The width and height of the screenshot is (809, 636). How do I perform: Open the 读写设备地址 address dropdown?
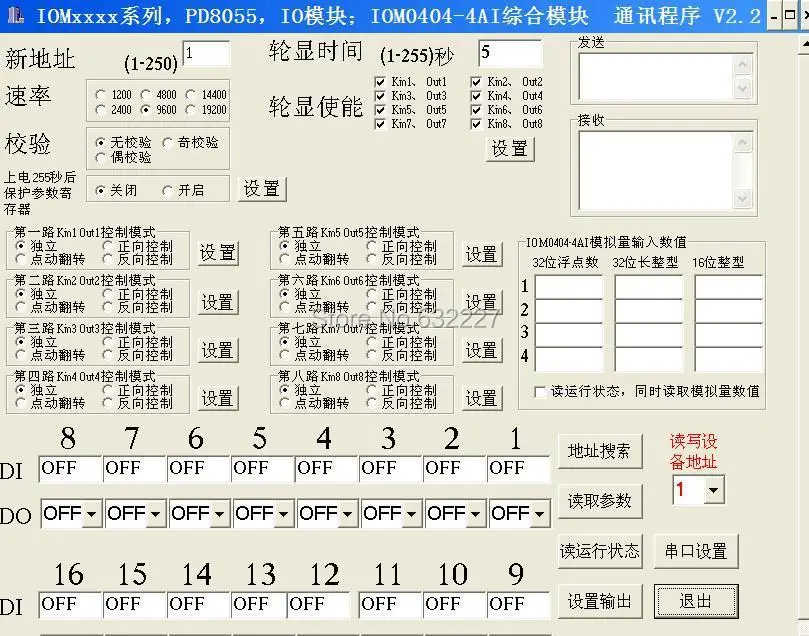714,490
